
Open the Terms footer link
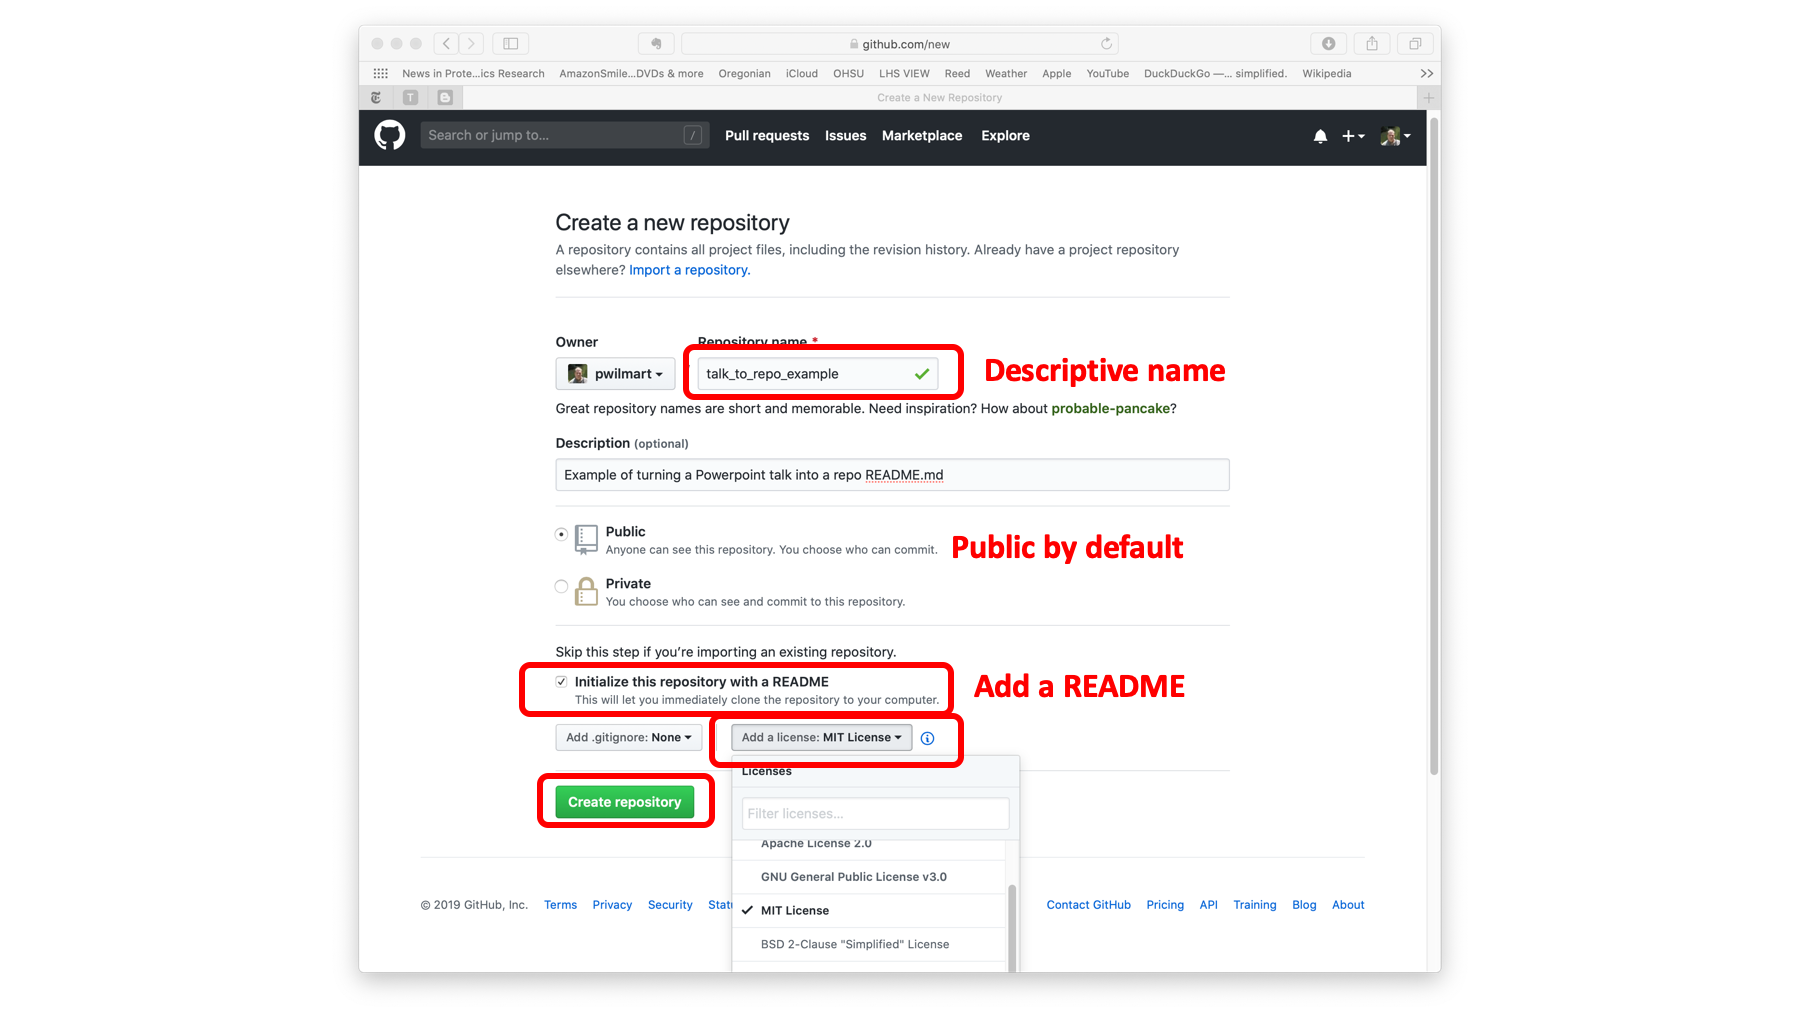click(560, 905)
